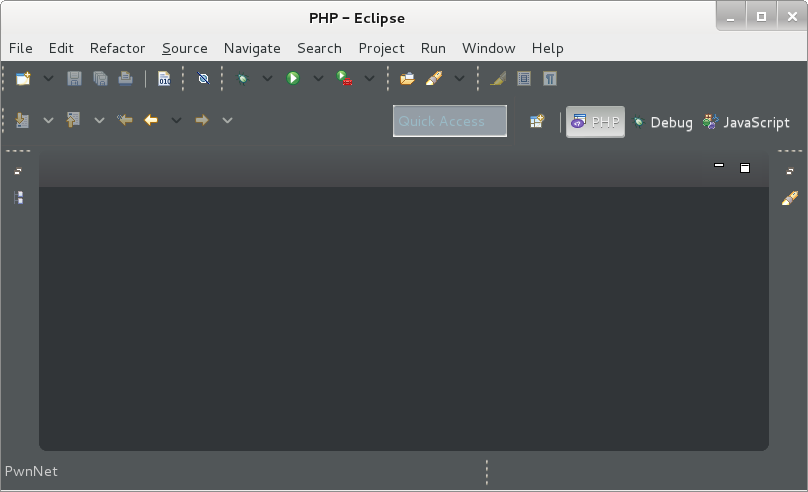Click the Back navigation yellow arrow
The width and height of the screenshot is (808, 492).
[x=151, y=121]
